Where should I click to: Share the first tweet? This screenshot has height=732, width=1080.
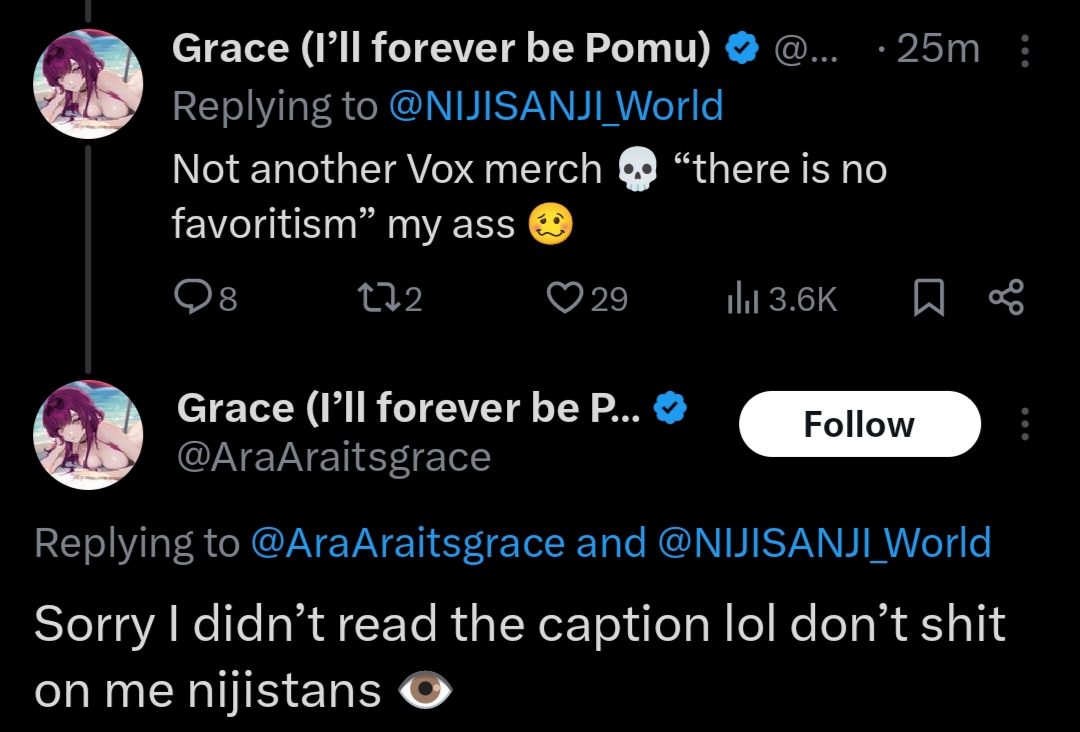click(1005, 297)
